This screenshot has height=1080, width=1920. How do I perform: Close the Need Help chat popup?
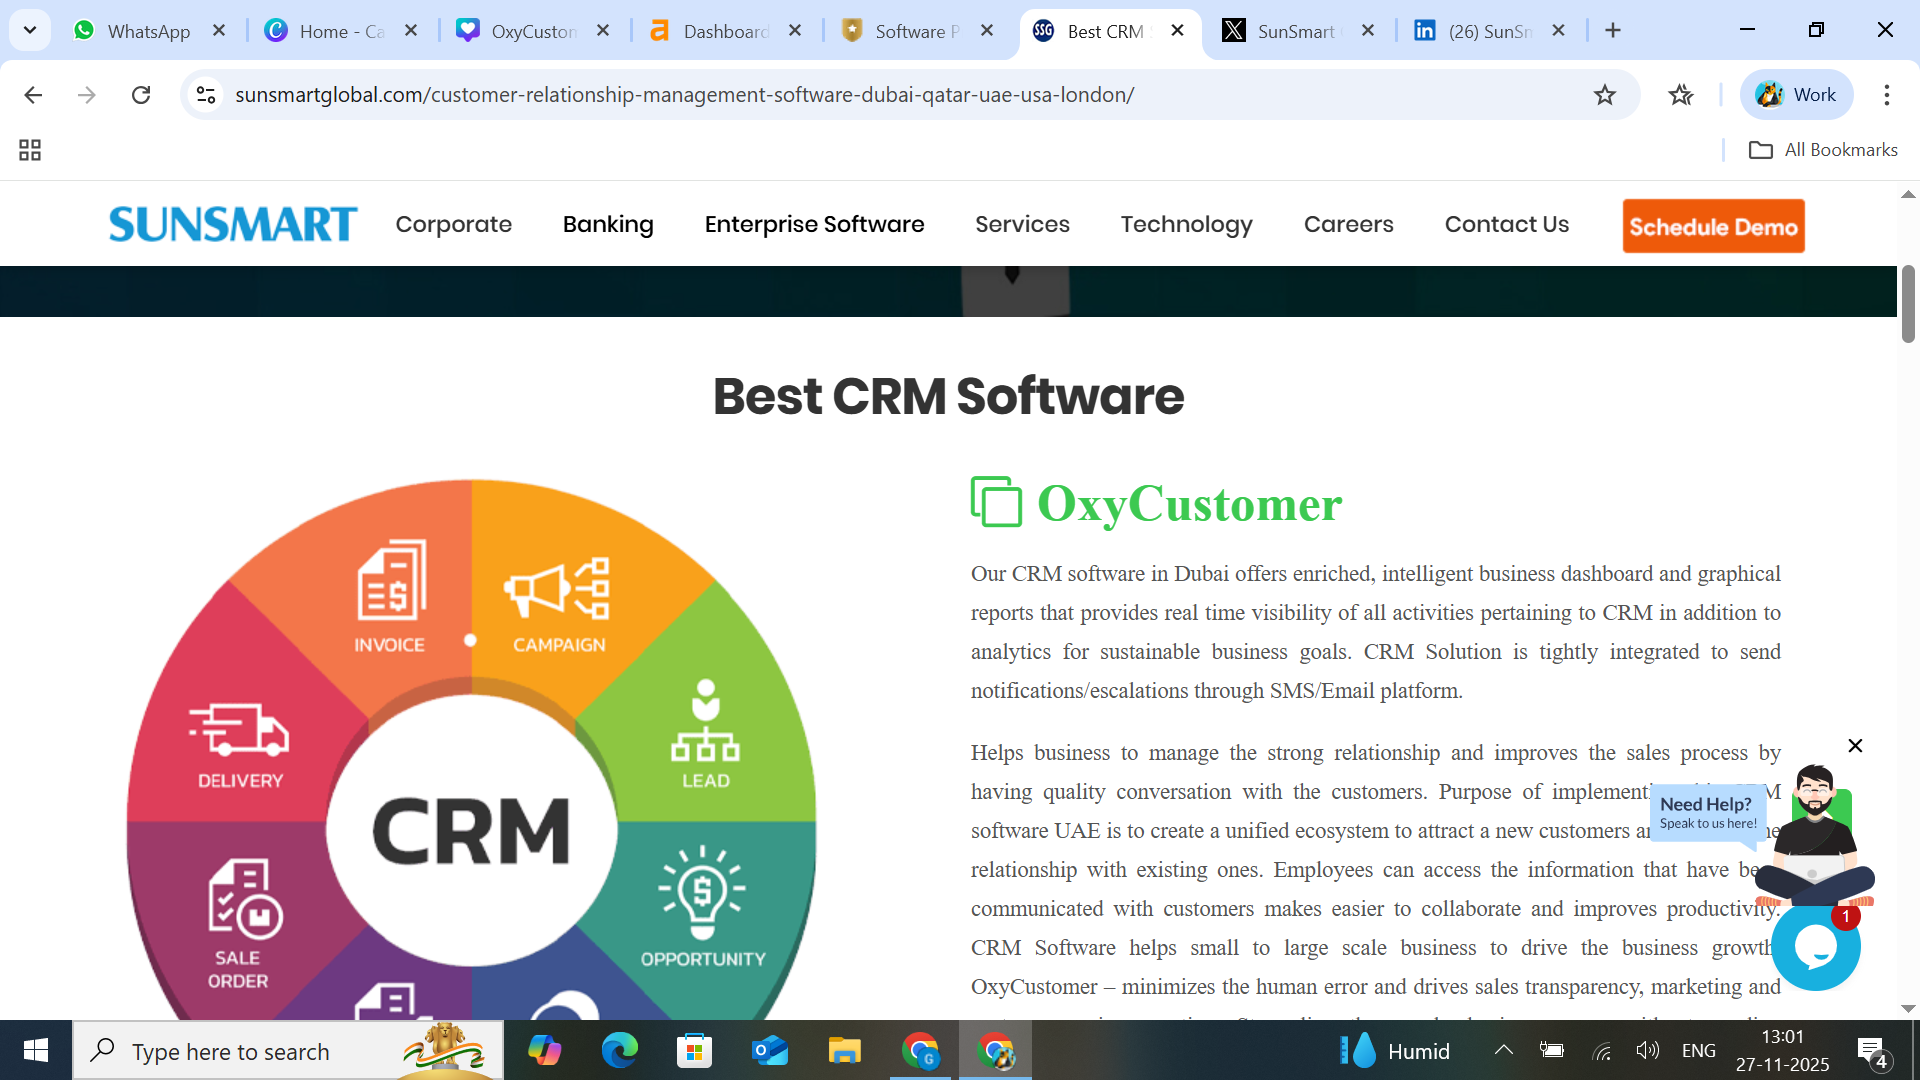click(x=1855, y=746)
